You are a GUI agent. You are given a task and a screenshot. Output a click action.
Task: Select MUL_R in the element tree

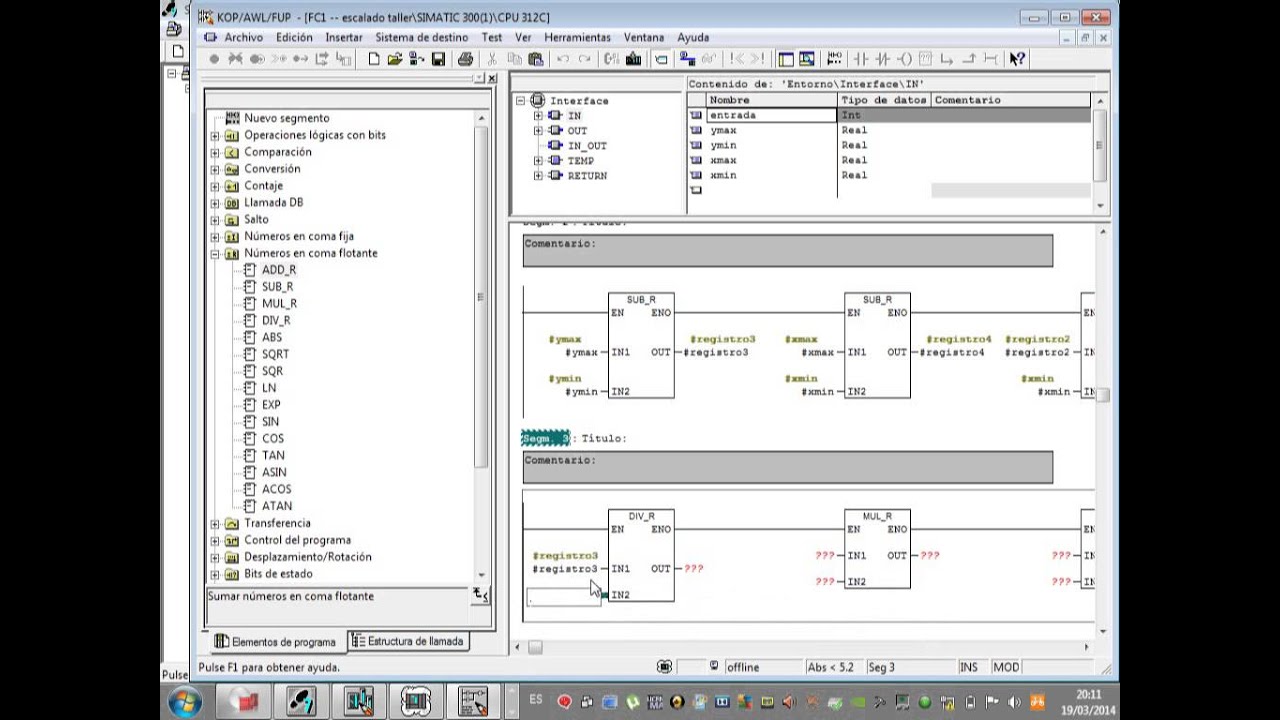coord(279,304)
